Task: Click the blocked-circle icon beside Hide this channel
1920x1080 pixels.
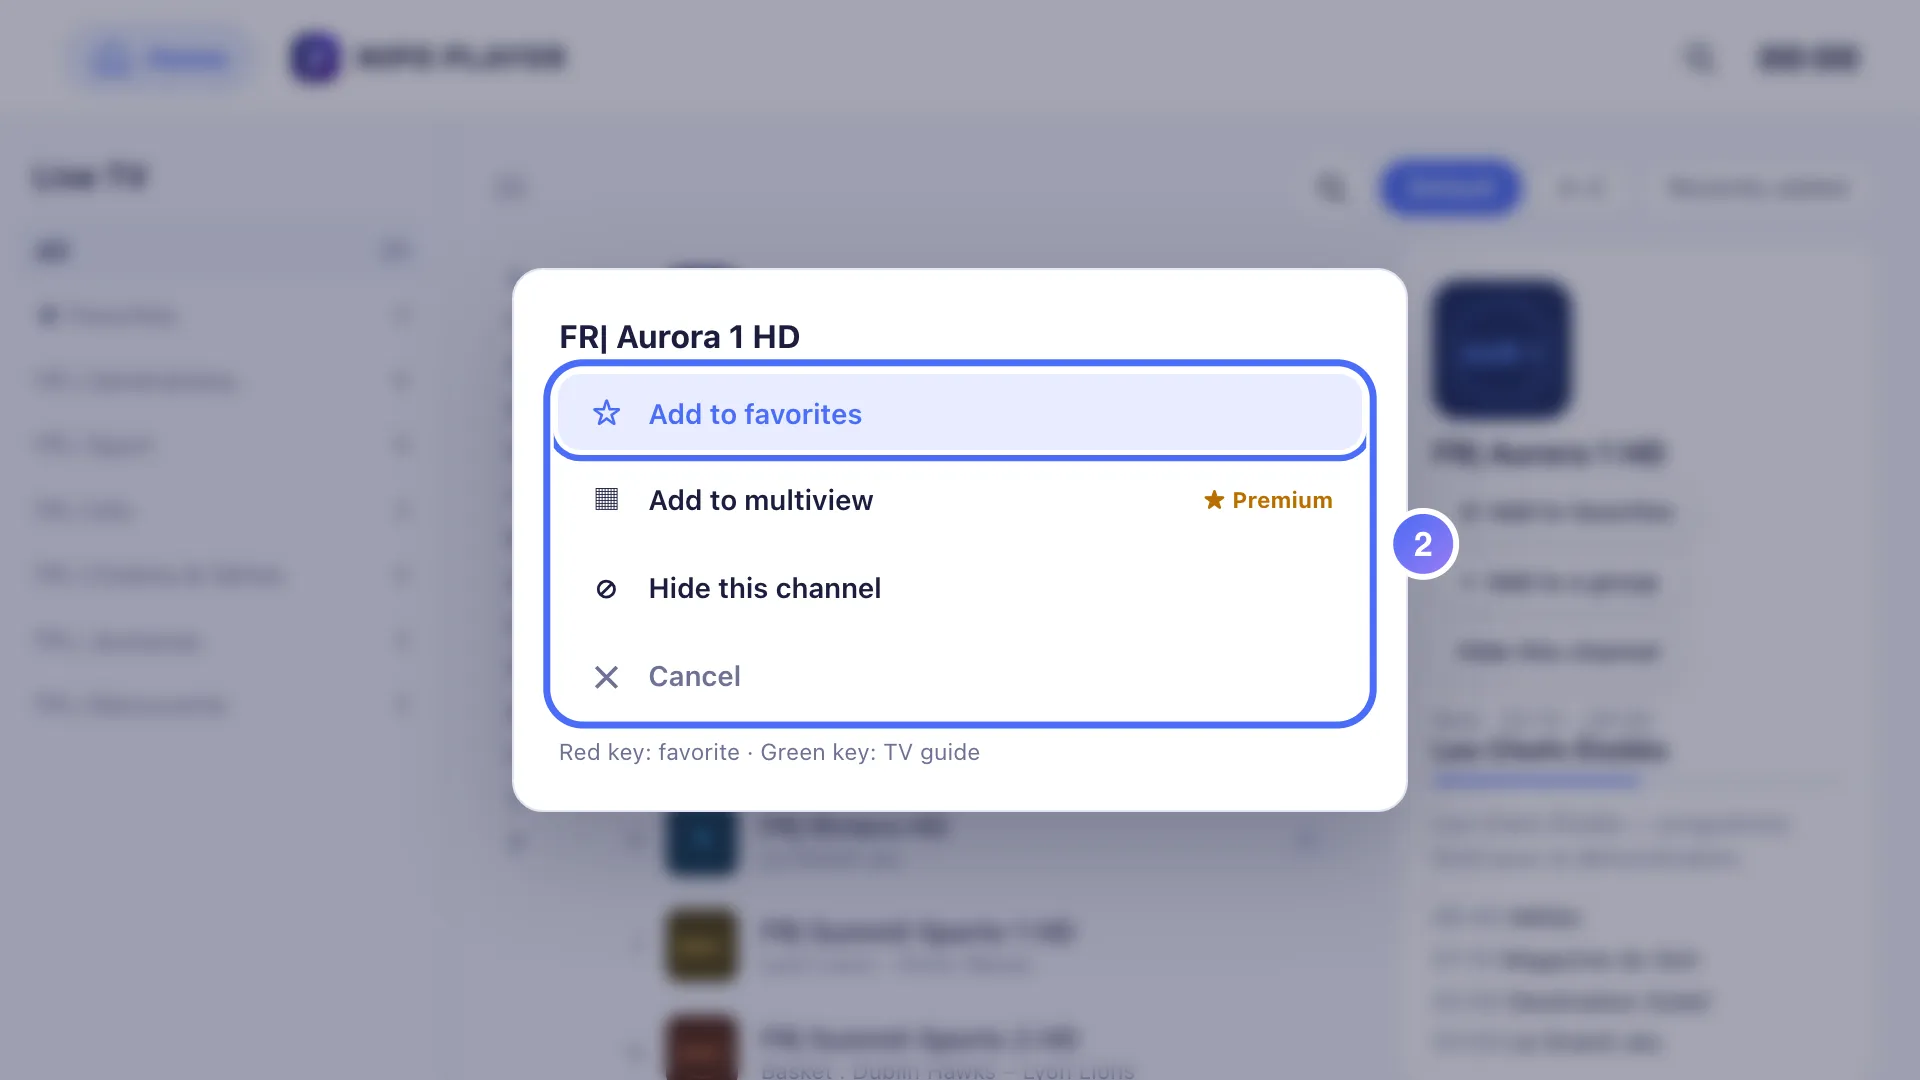Action: (x=606, y=589)
